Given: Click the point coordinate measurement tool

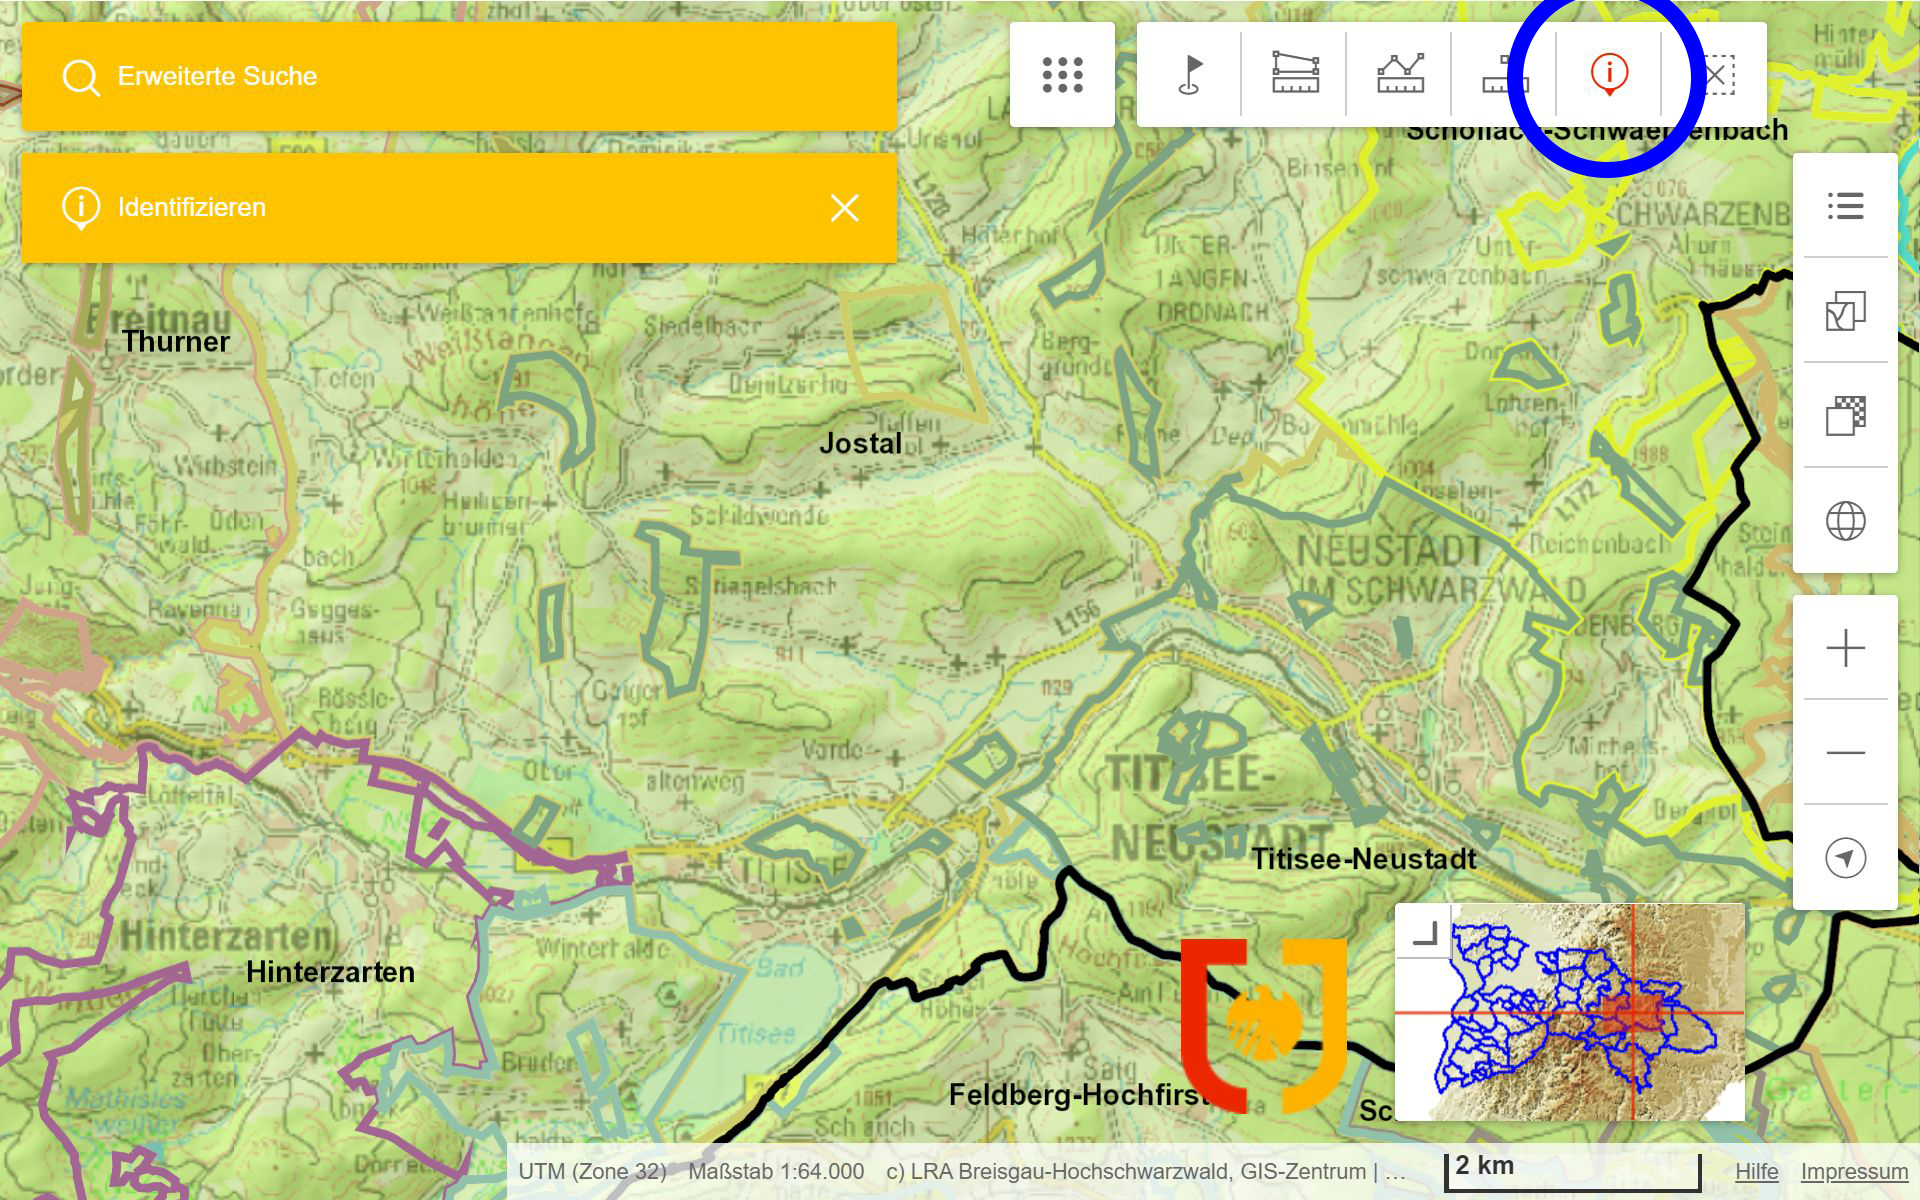Looking at the screenshot, I should click(1503, 75).
